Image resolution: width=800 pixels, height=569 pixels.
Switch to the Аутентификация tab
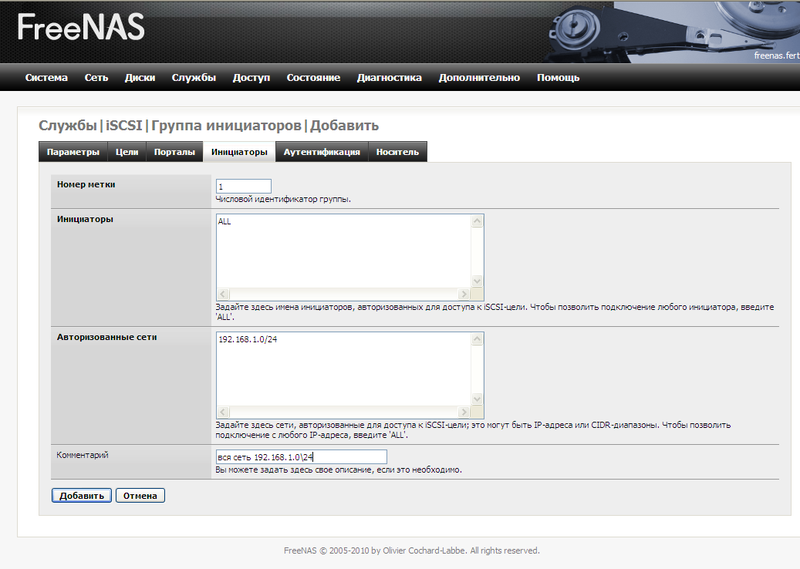[322, 152]
